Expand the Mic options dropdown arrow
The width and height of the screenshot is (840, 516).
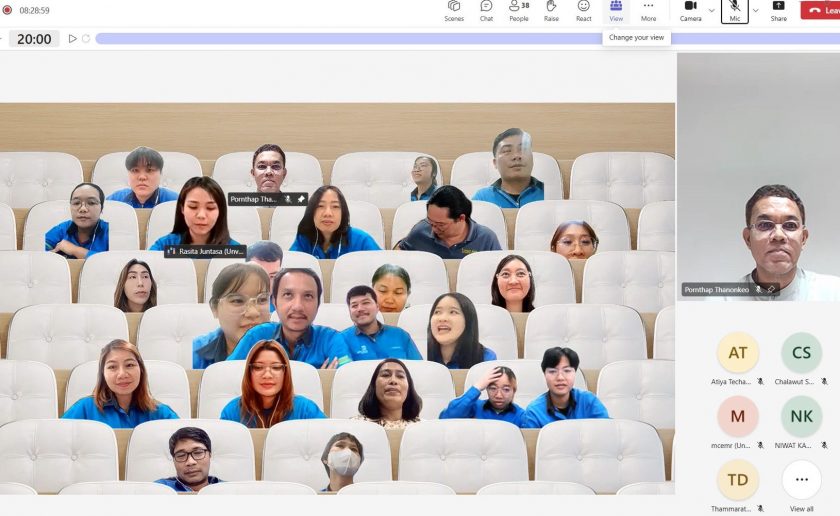tap(755, 11)
